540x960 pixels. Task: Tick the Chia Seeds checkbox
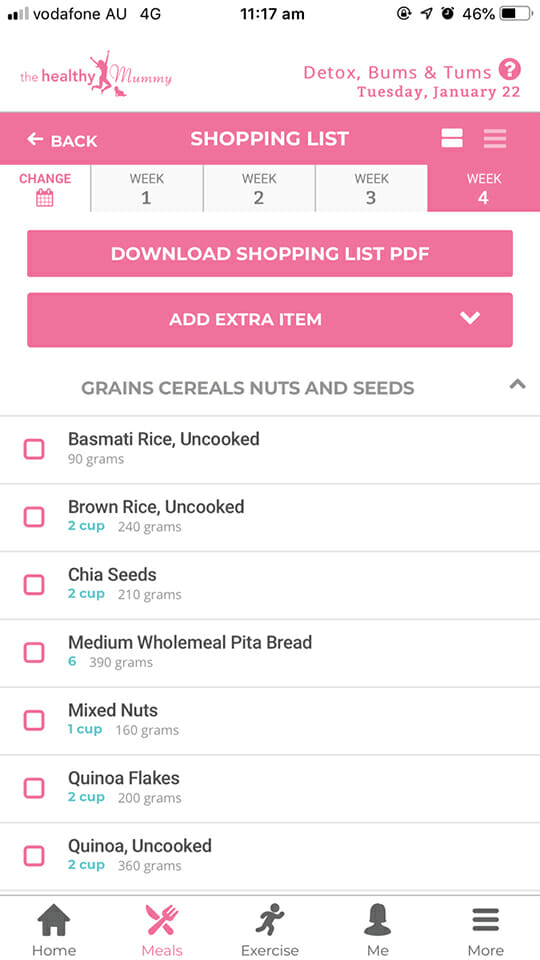pos(34,585)
